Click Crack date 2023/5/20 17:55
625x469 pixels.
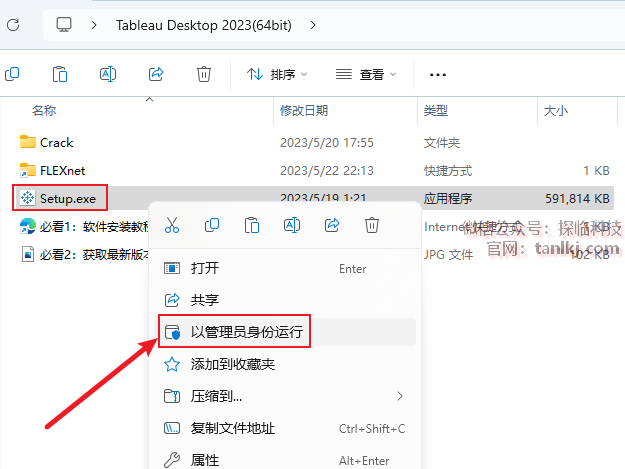(327, 143)
